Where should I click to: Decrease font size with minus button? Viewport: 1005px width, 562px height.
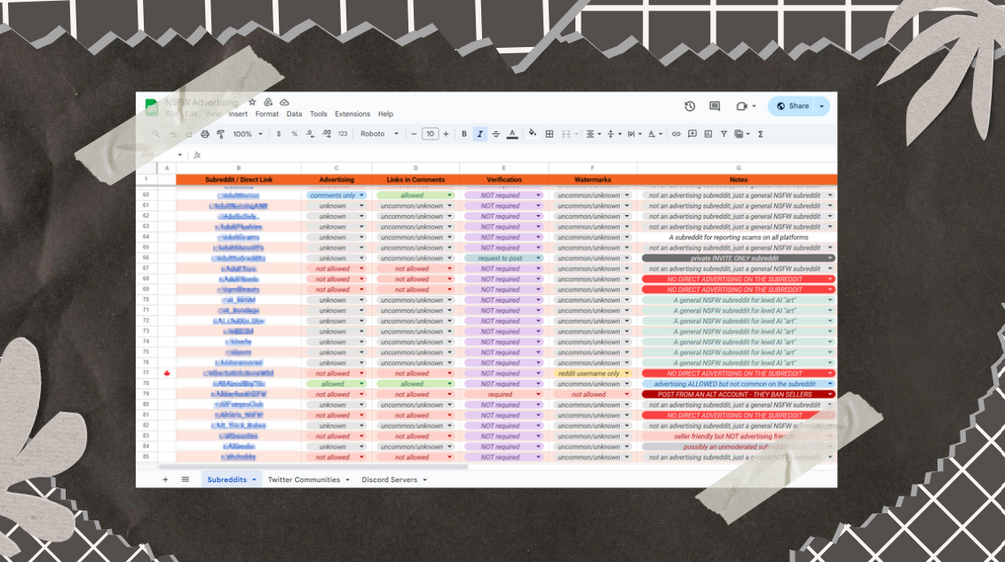pos(414,134)
